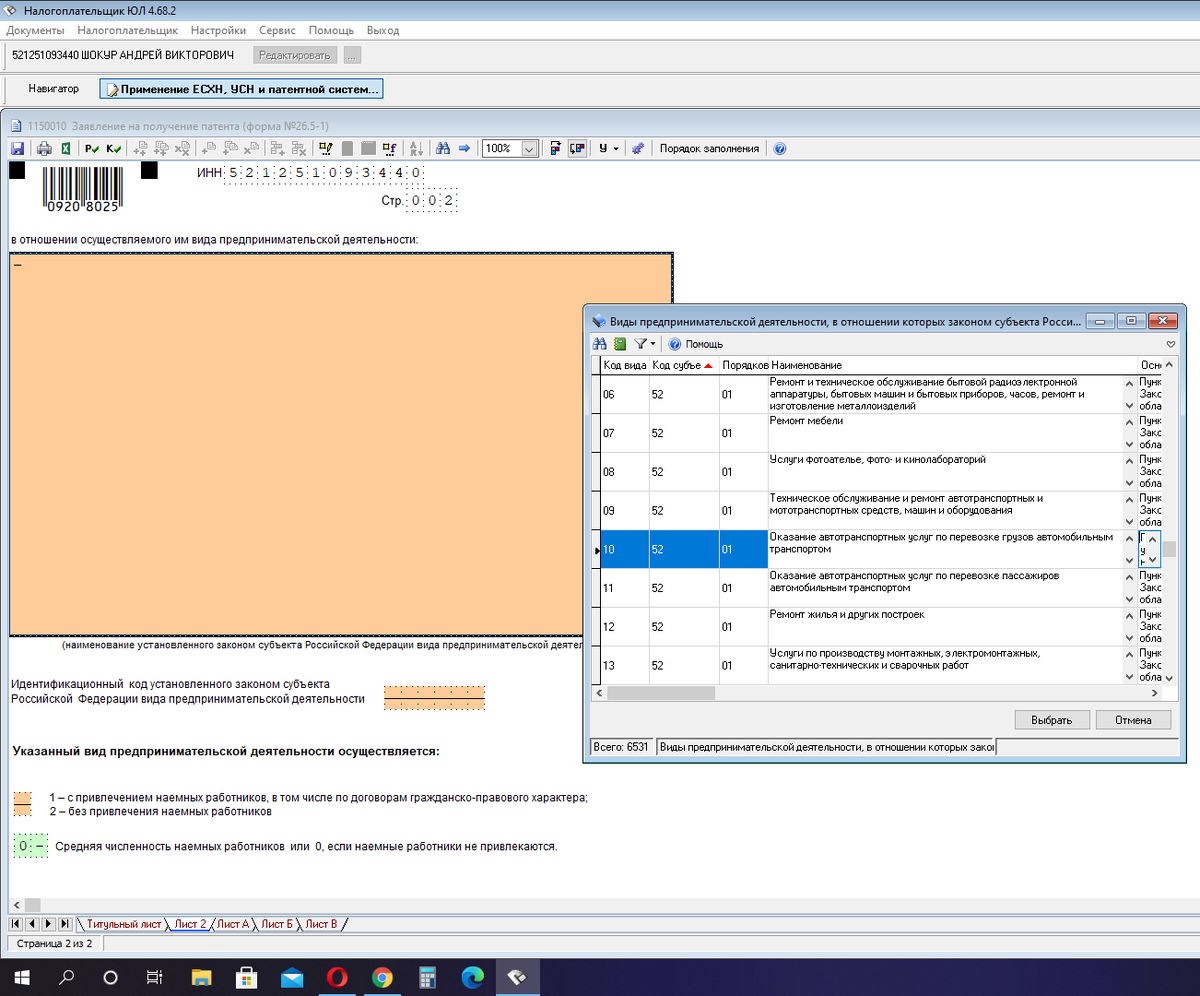
Task: Click the yellow-marked grid icon in the form toolbar
Action: click(325, 148)
